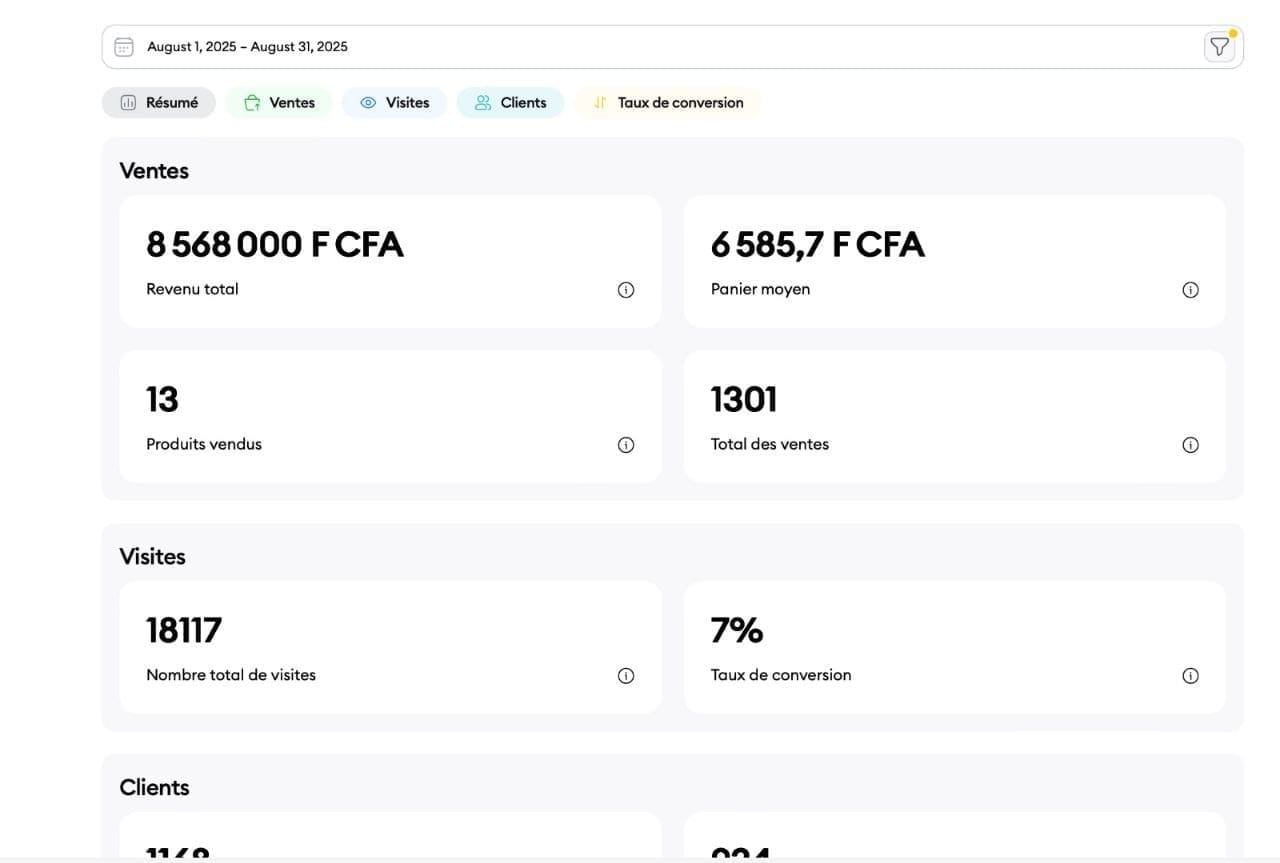Go to the Clients tab

click(510, 103)
